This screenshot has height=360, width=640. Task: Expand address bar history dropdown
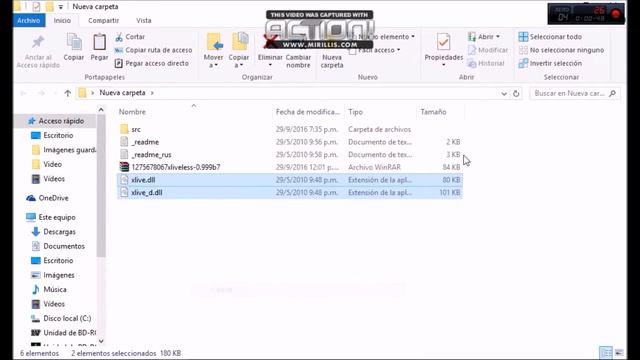click(504, 94)
